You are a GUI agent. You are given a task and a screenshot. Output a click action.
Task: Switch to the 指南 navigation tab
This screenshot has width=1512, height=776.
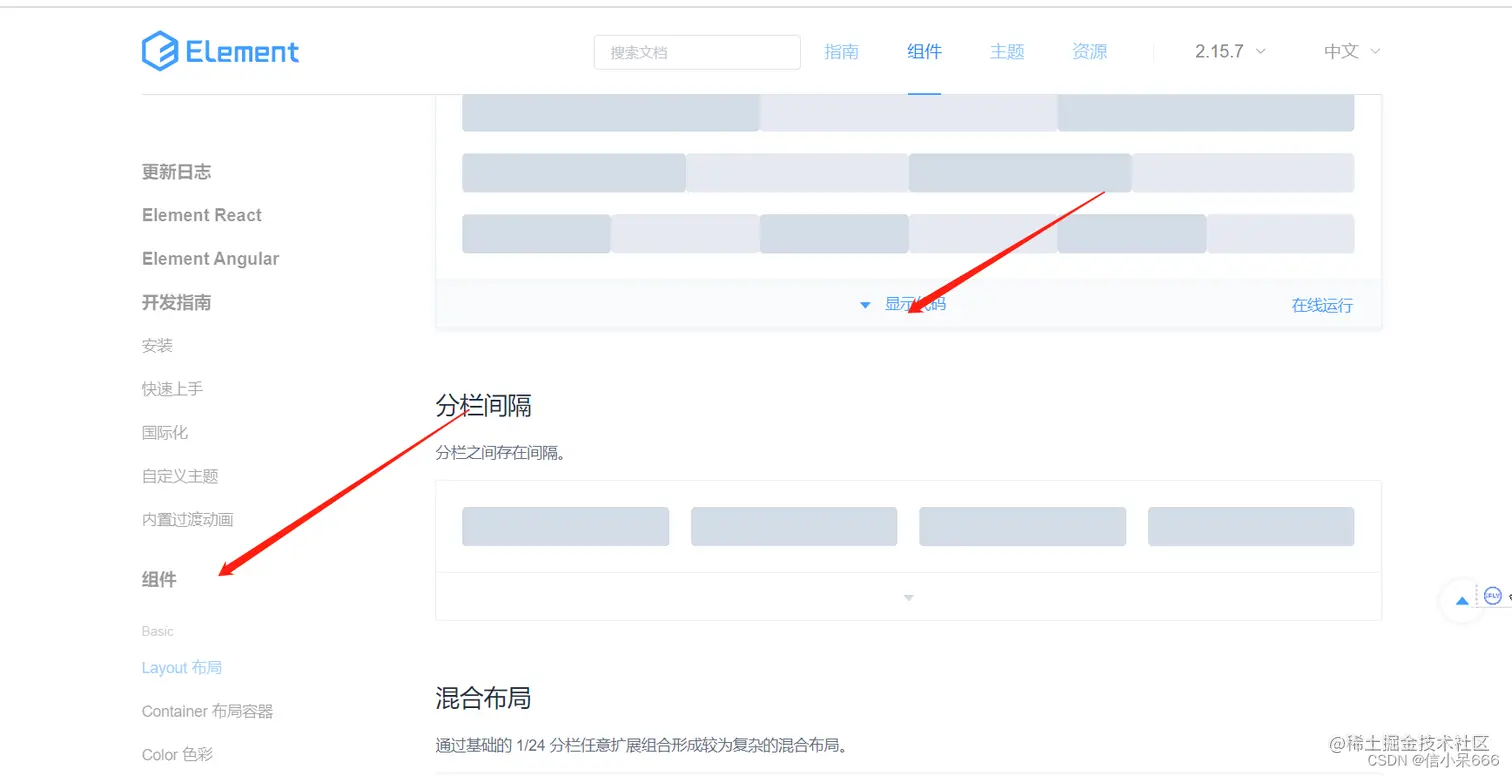[842, 51]
